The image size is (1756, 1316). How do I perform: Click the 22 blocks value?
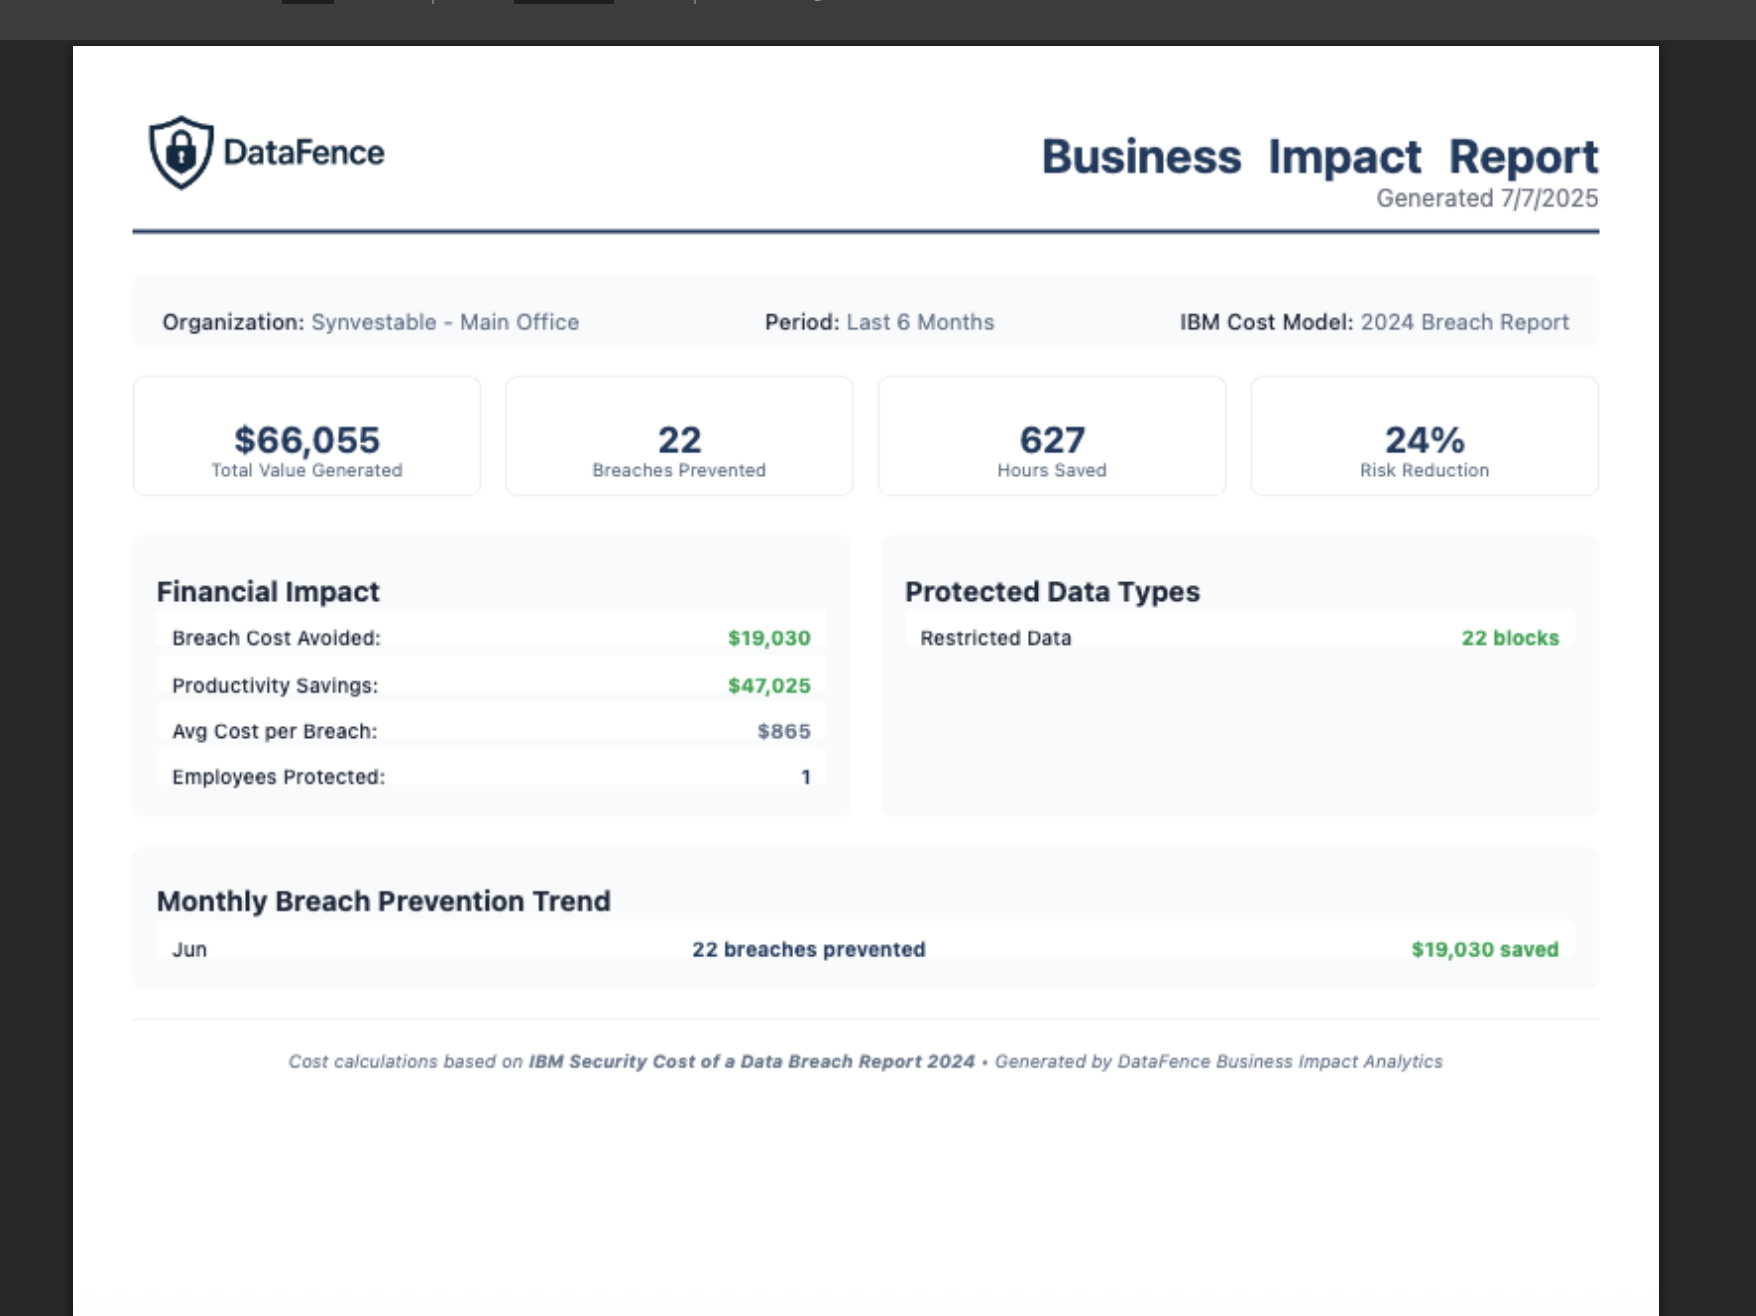click(1510, 638)
